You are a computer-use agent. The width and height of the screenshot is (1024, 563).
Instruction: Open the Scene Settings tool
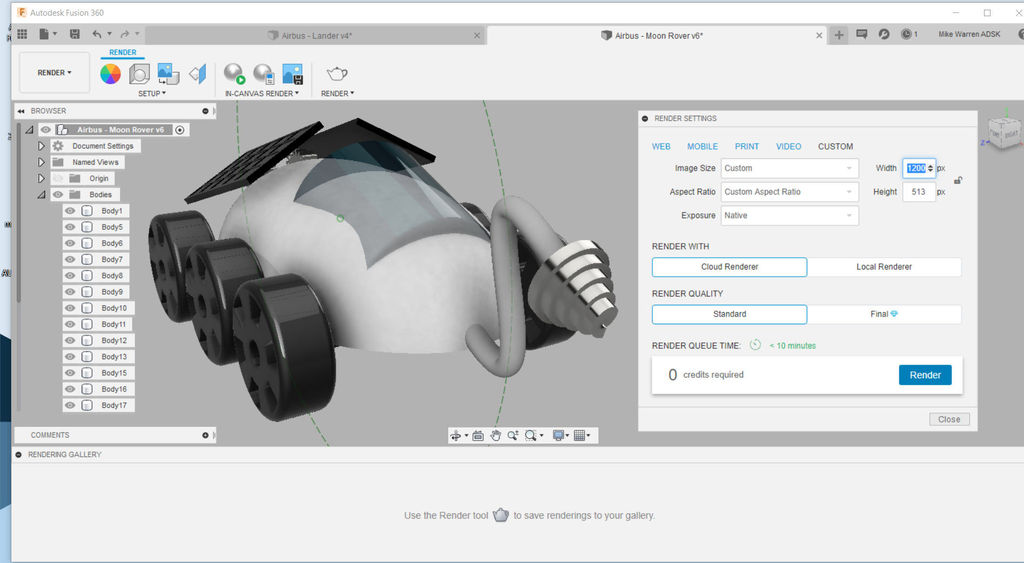pos(139,74)
